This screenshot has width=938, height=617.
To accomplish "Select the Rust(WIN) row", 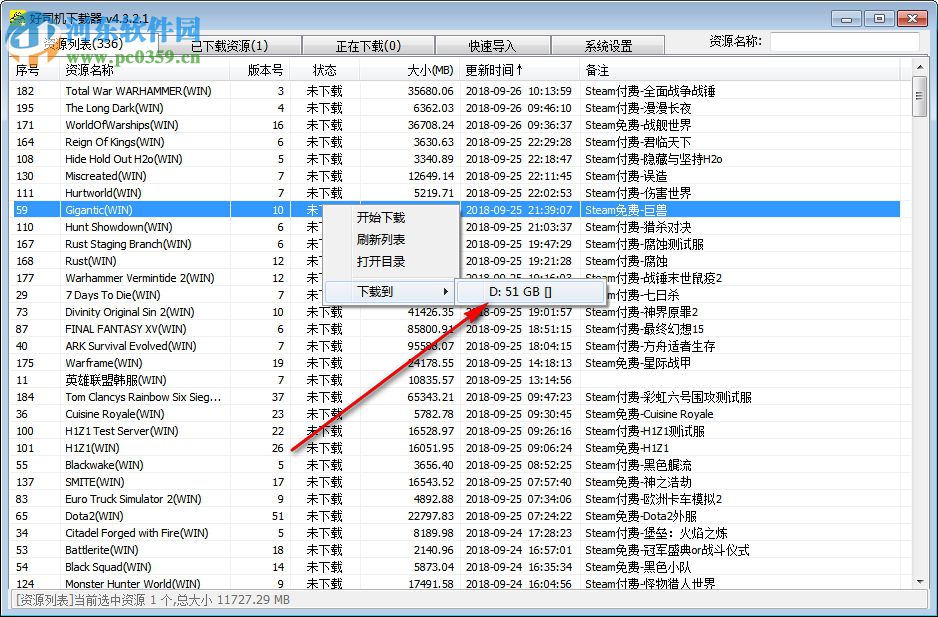I will [455, 261].
